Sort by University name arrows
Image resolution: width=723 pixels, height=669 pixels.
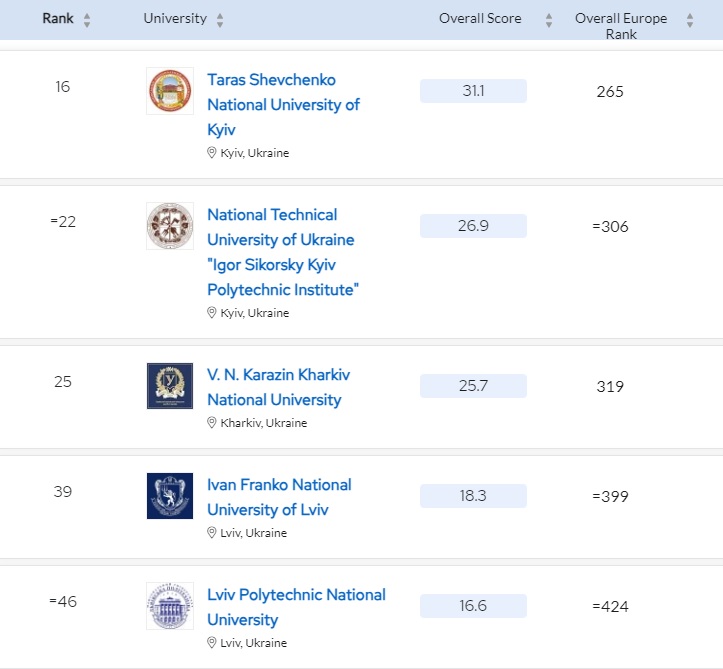pos(220,20)
